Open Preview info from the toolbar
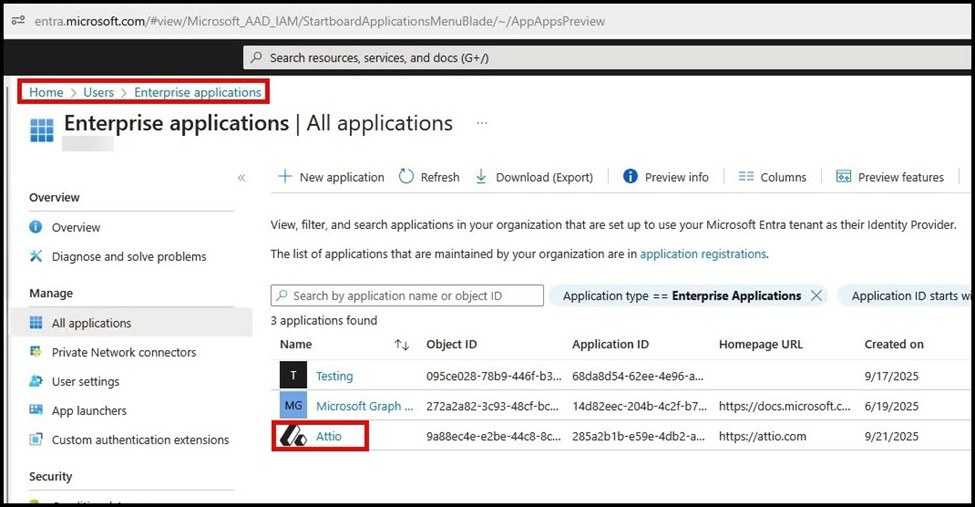 [x=666, y=177]
